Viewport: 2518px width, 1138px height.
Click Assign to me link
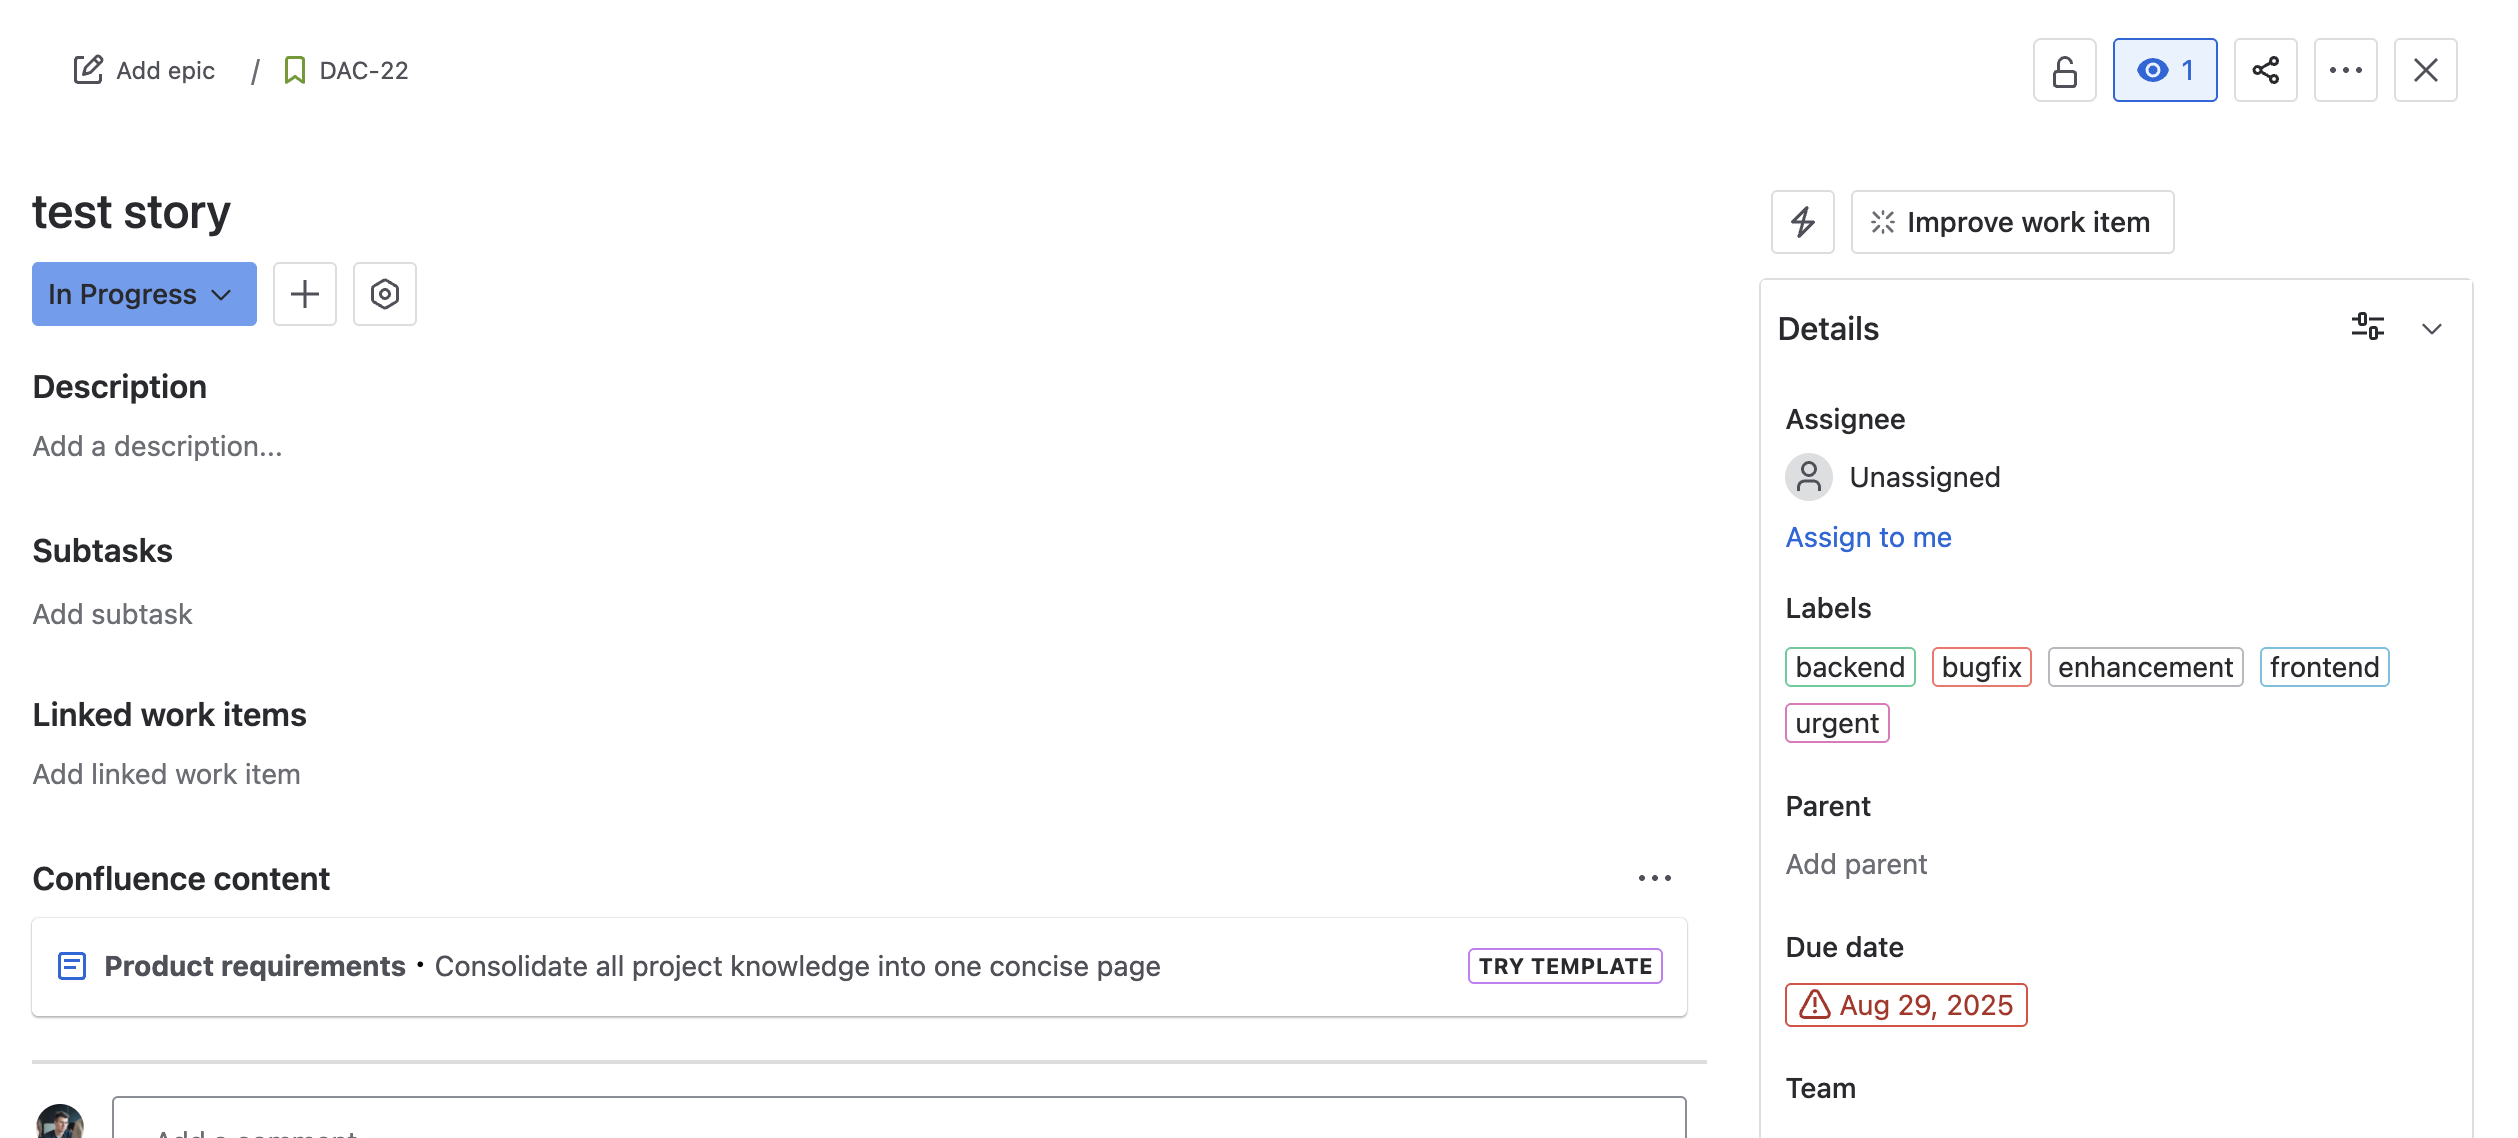[1868, 537]
